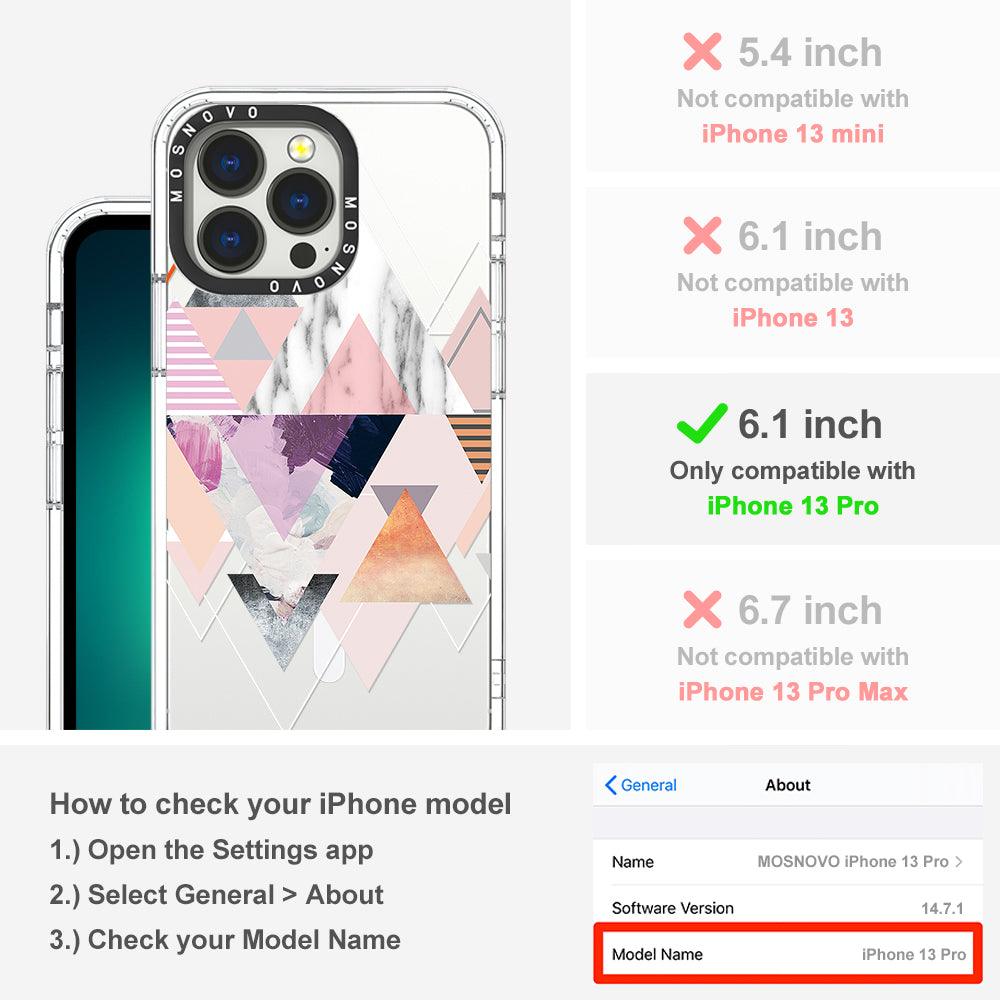Viewport: 1000px width, 1000px height.
Task: Tap the blue General back chevron
Action: pos(610,785)
